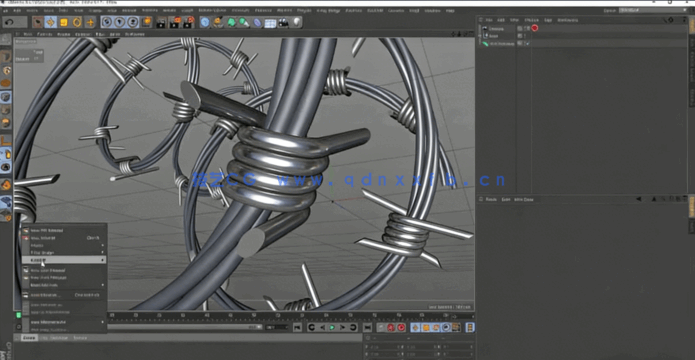This screenshot has height=360, width=695.
Task: Open the Edit menu in main menu bar
Action: tap(17, 10)
